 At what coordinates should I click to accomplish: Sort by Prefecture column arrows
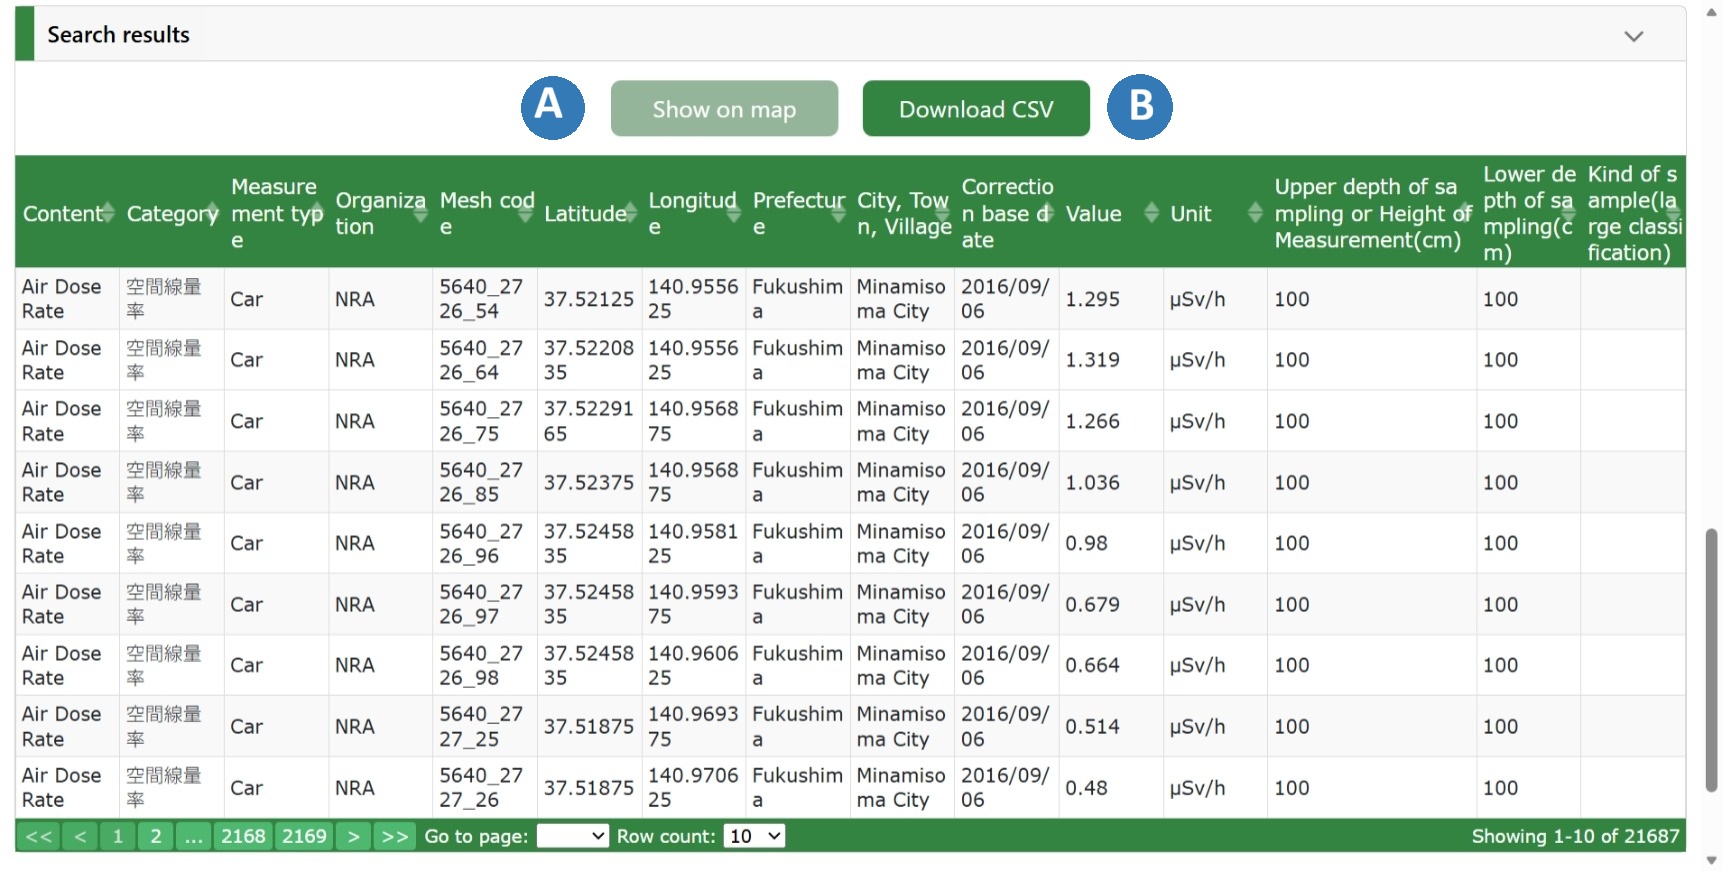pyautogui.click(x=838, y=213)
